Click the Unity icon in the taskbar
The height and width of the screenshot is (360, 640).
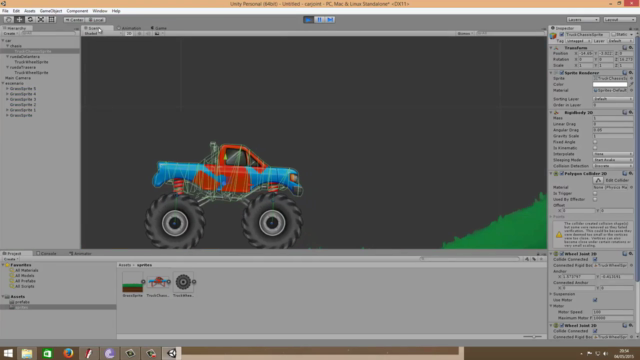172,353
